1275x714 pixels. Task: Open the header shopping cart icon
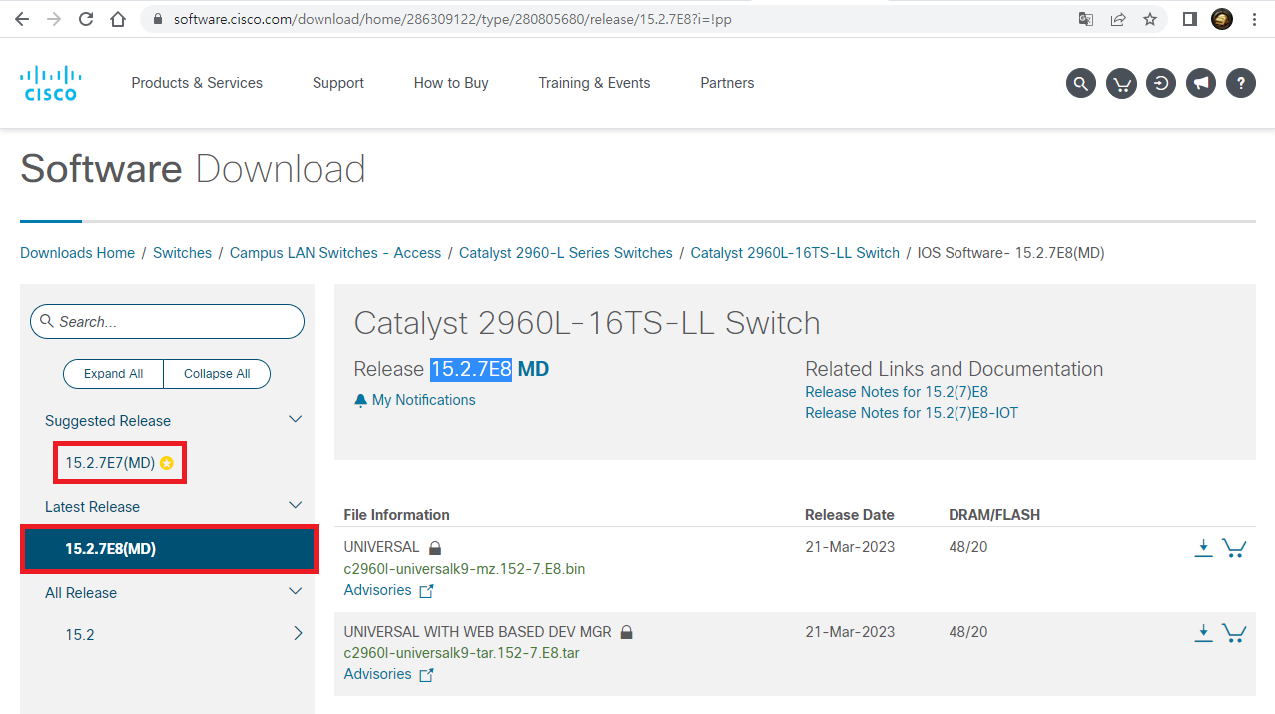pos(1121,83)
